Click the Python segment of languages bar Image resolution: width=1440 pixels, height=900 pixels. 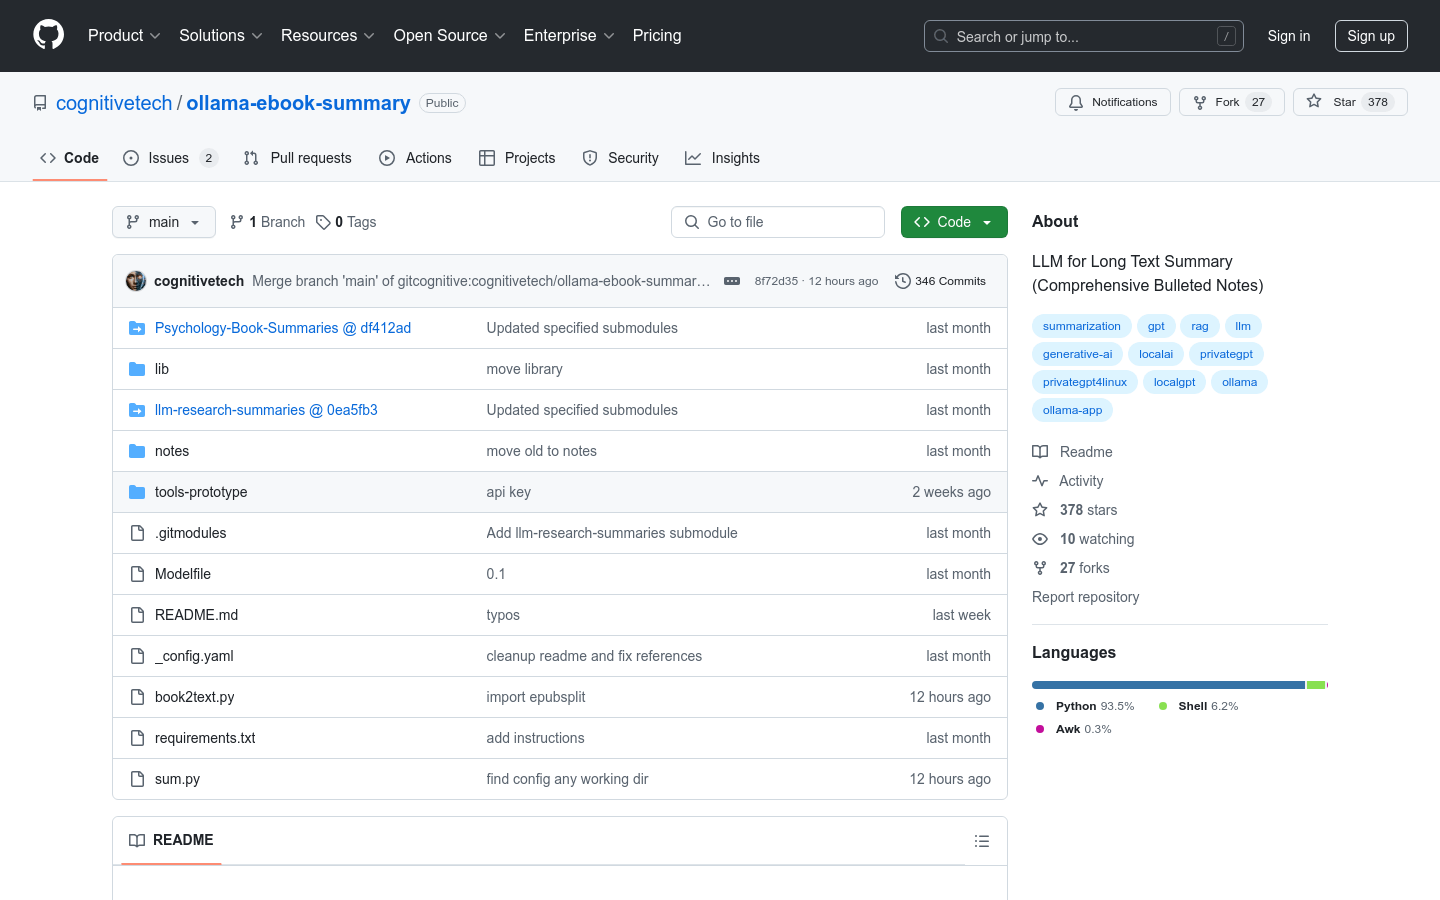(1168, 685)
